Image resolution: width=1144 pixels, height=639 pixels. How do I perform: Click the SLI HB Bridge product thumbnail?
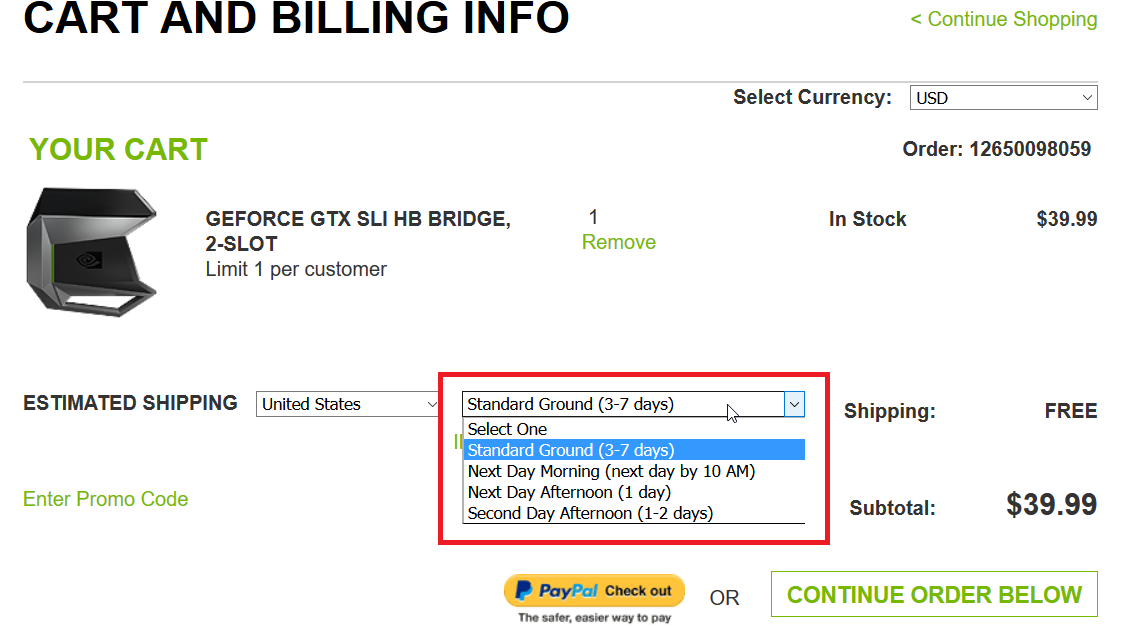click(x=92, y=252)
